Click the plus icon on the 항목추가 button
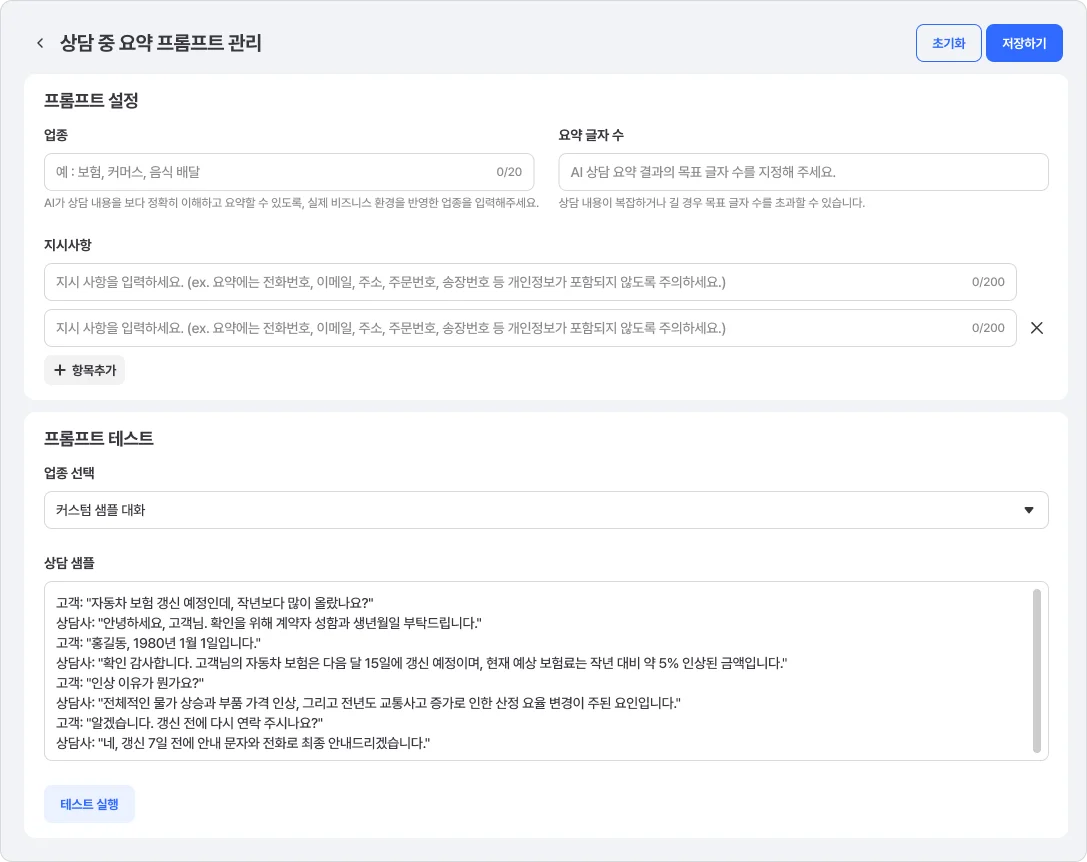Screen dimensions: 1087x862 coord(60,370)
